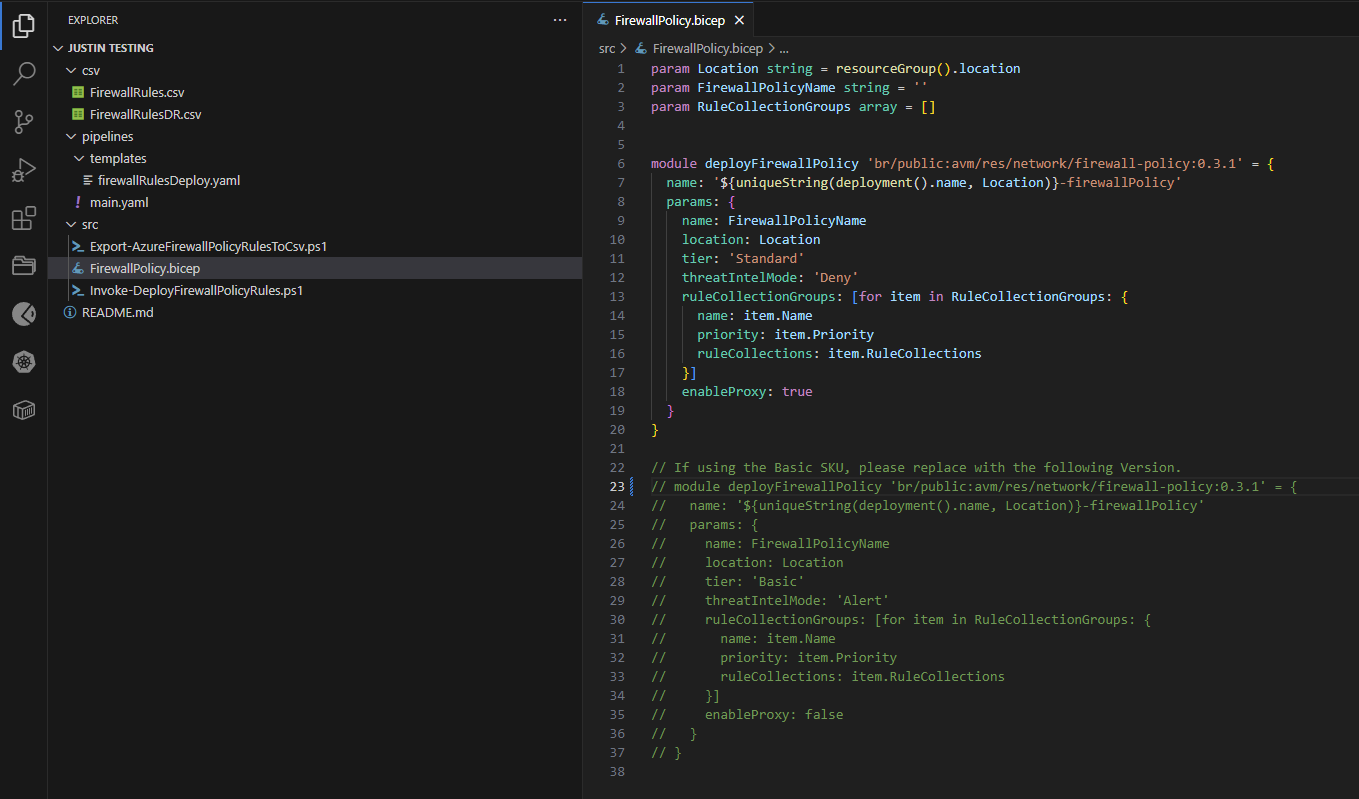Open the Explorer more actions menu
This screenshot has width=1359, height=799.
560,19
